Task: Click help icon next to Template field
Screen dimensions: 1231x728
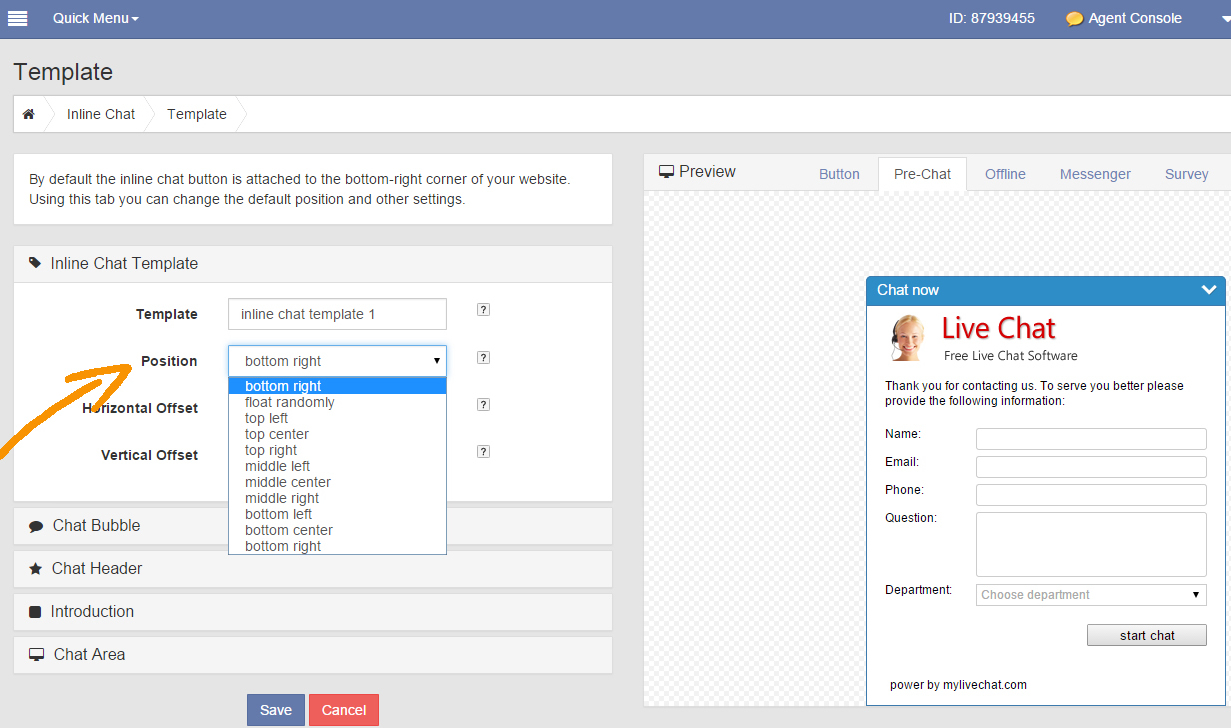Action: point(483,310)
